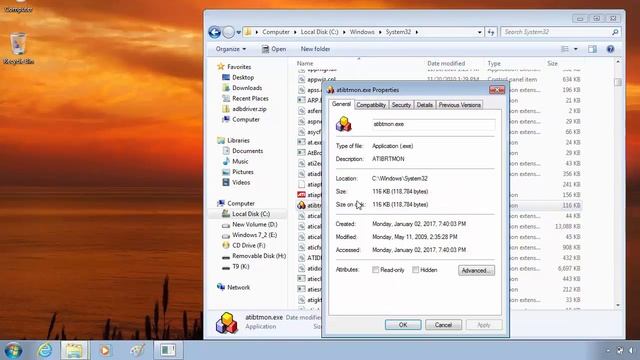This screenshot has width=640, height=360.
Task: Launch Internet Explorer from taskbar
Action: [x=44, y=350]
